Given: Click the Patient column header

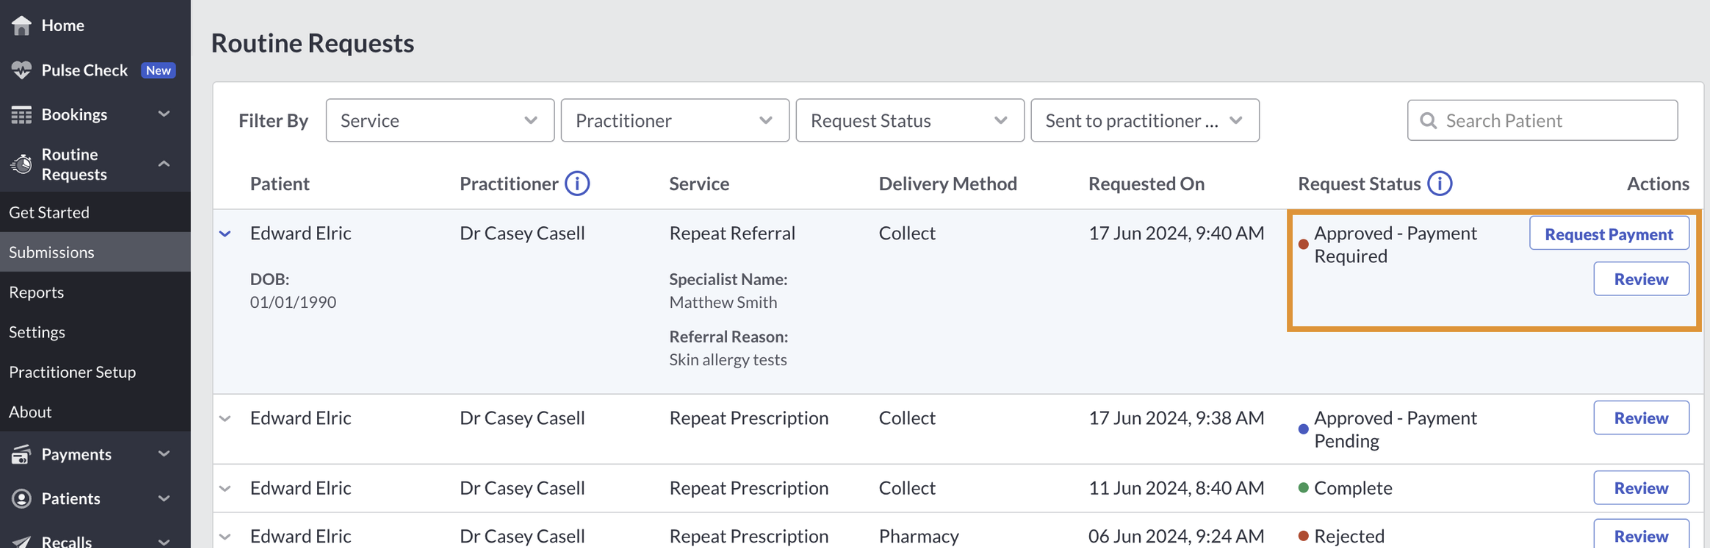Looking at the screenshot, I should 280,183.
